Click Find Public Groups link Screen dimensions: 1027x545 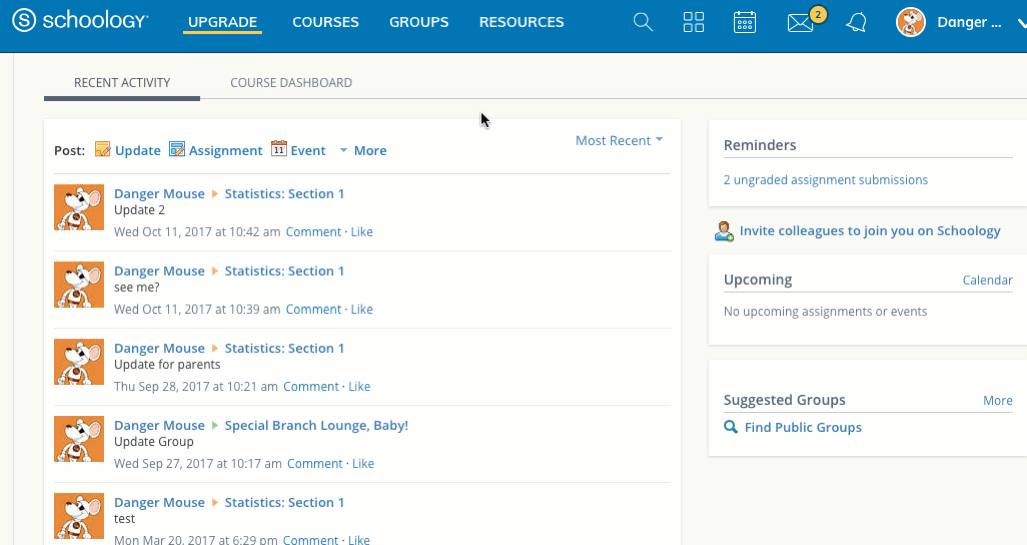tap(803, 427)
